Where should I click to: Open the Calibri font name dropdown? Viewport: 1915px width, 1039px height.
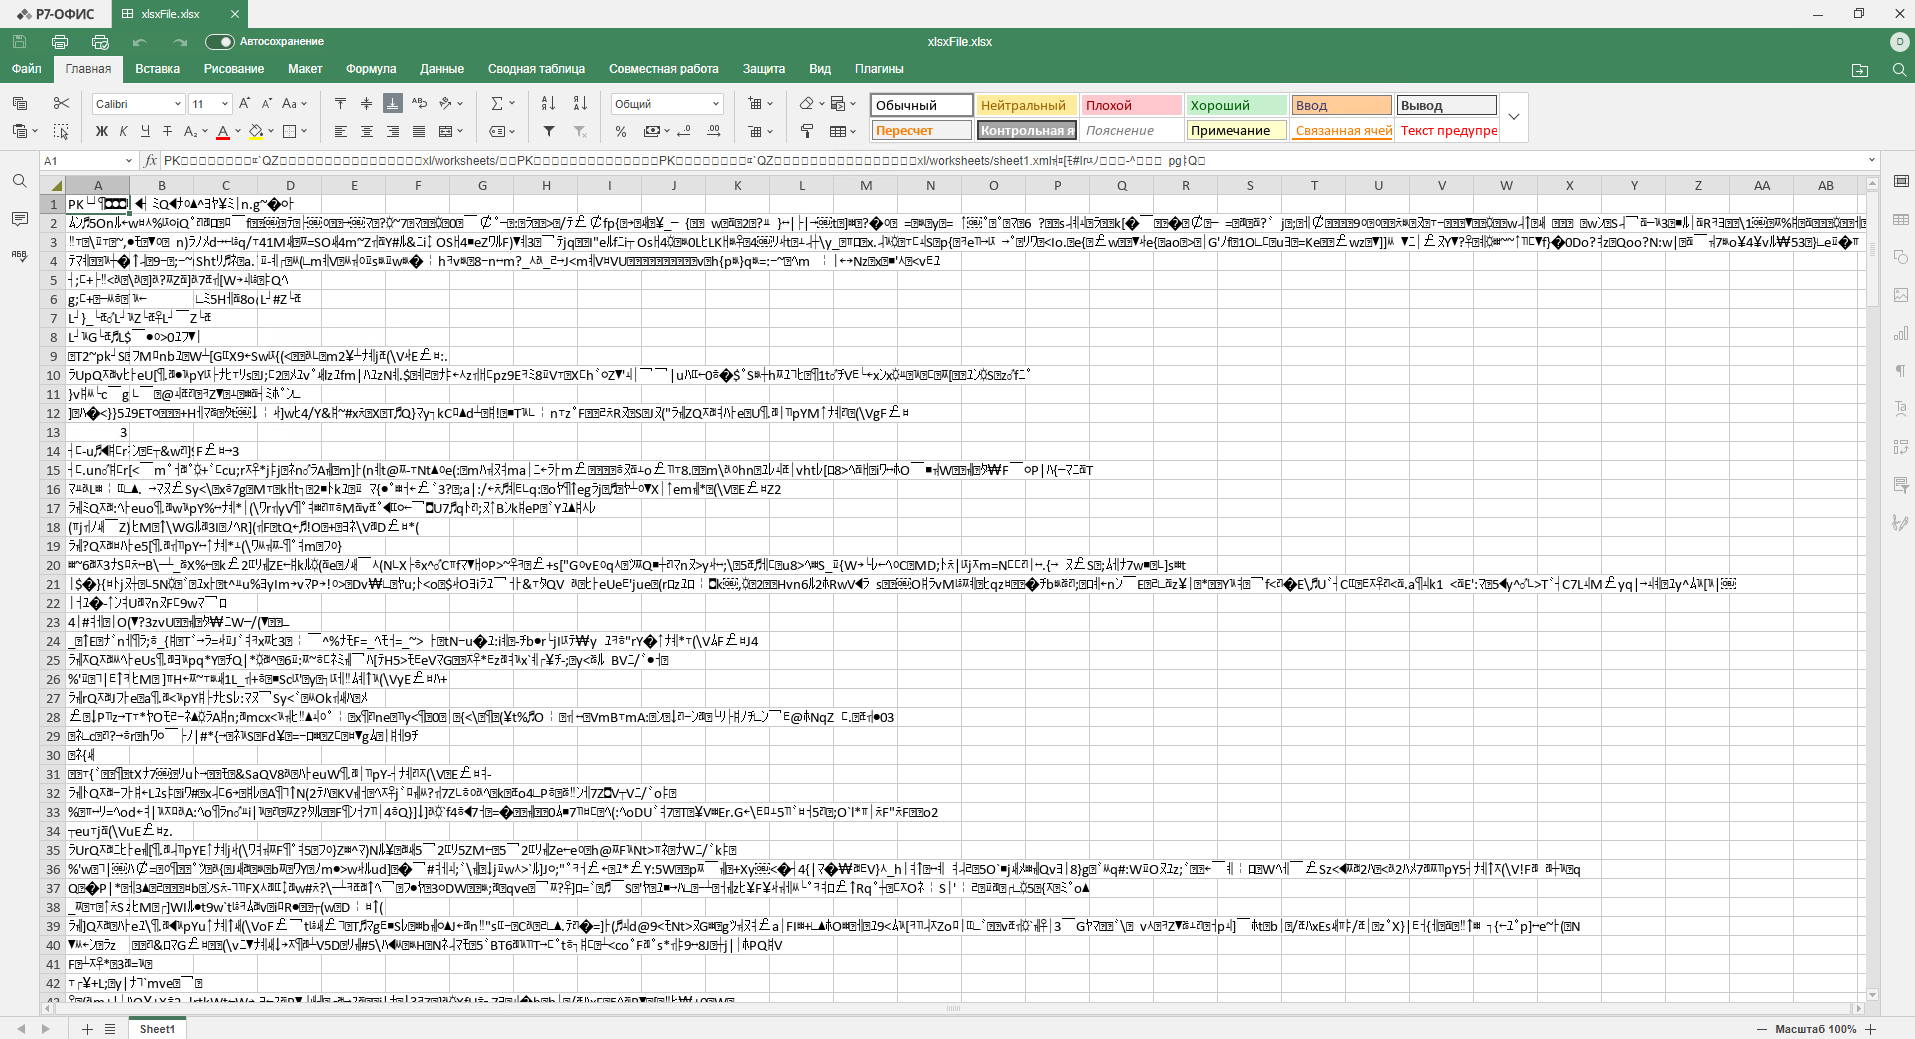178,104
